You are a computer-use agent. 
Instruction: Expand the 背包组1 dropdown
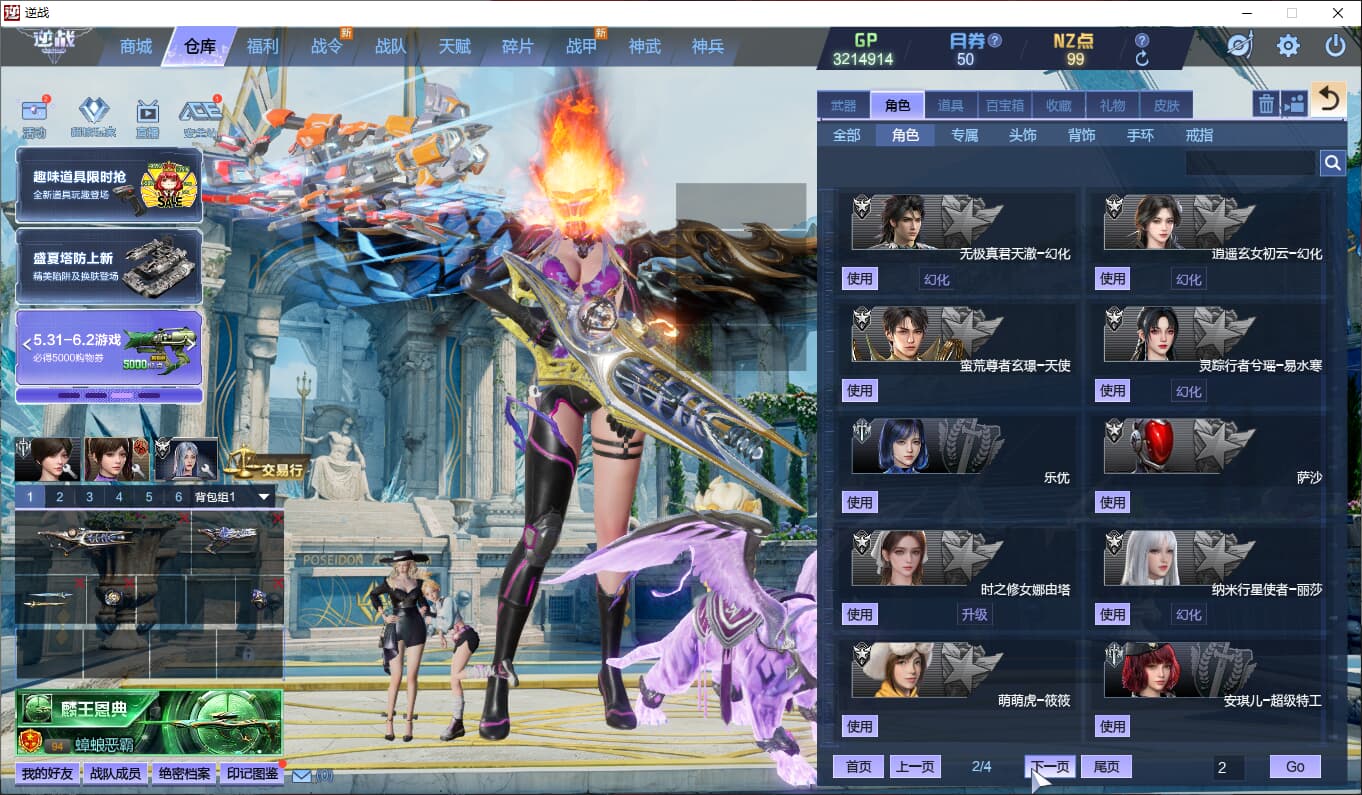(x=264, y=497)
